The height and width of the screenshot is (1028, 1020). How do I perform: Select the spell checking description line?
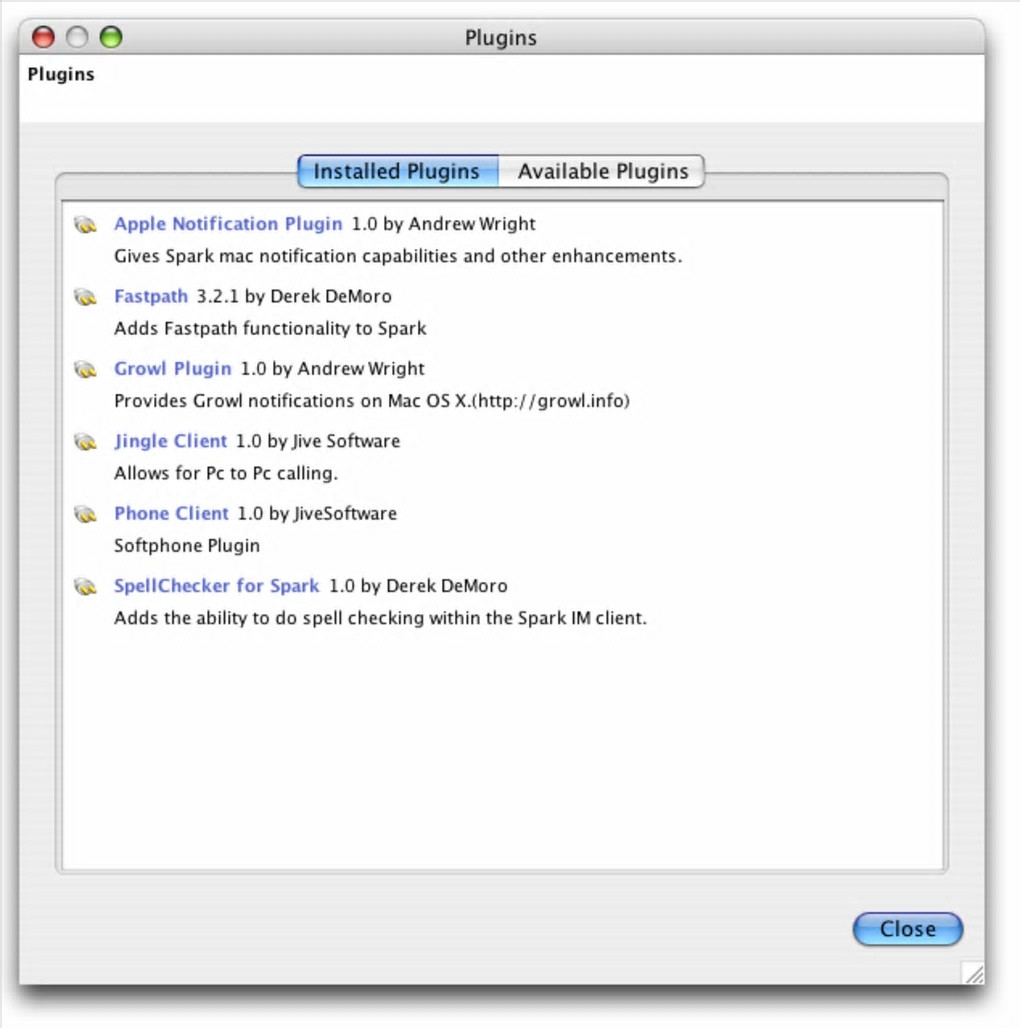click(380, 618)
